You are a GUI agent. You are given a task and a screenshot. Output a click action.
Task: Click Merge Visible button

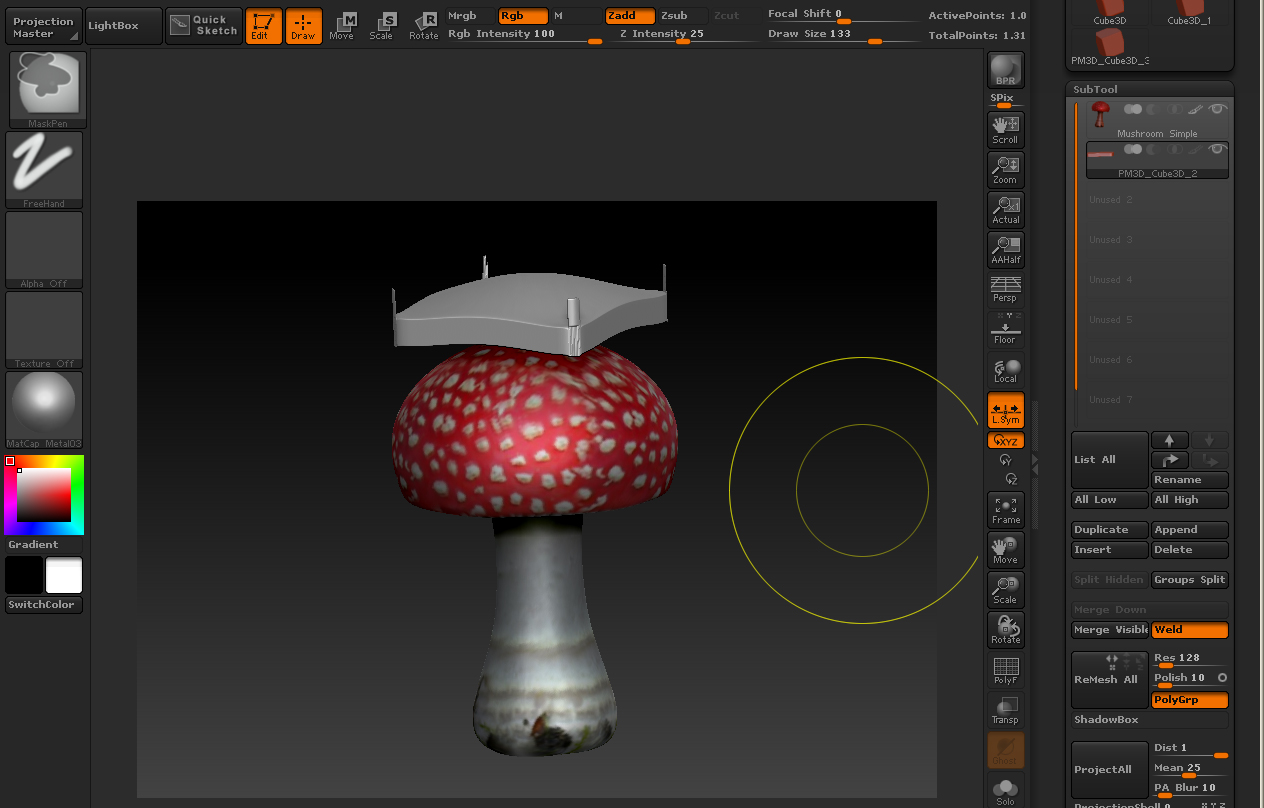pyautogui.click(x=1109, y=630)
